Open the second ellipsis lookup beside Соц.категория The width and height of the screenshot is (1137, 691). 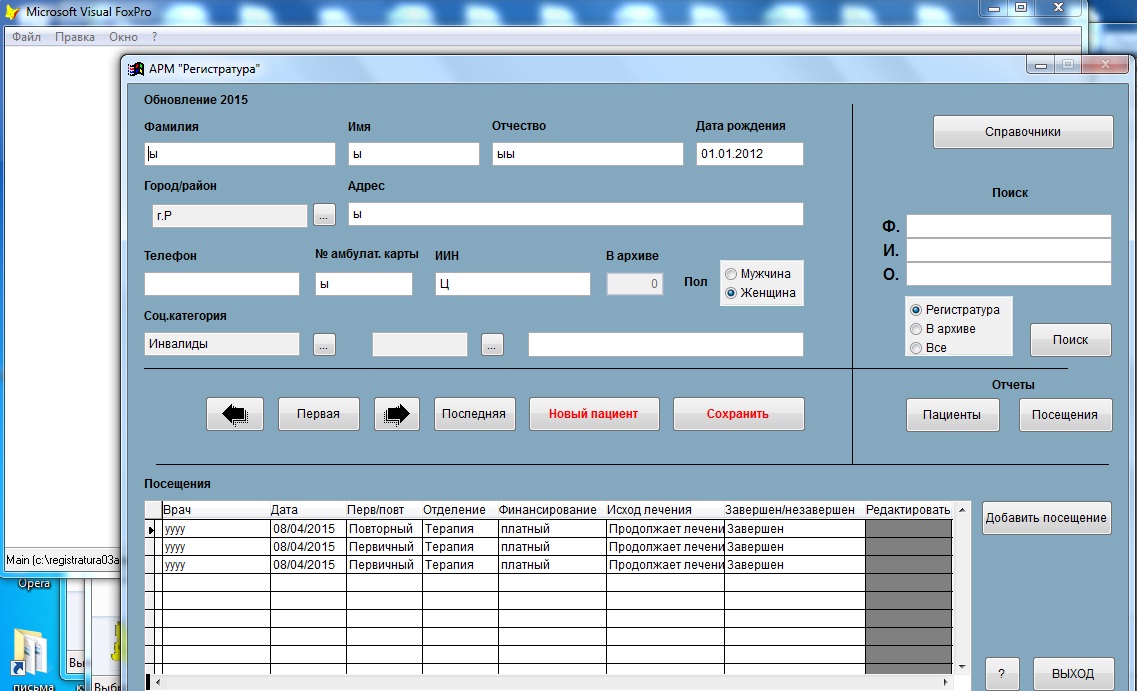point(492,344)
